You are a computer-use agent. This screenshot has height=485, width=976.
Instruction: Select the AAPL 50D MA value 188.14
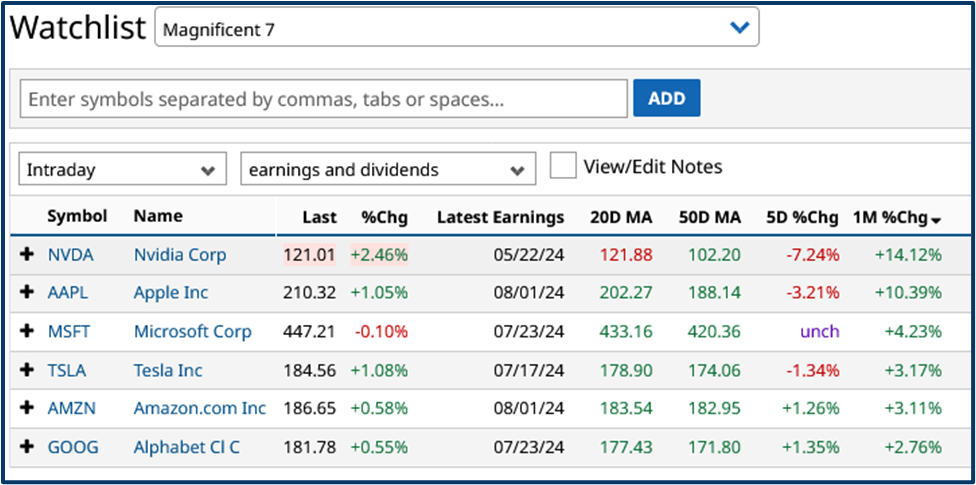coord(715,293)
